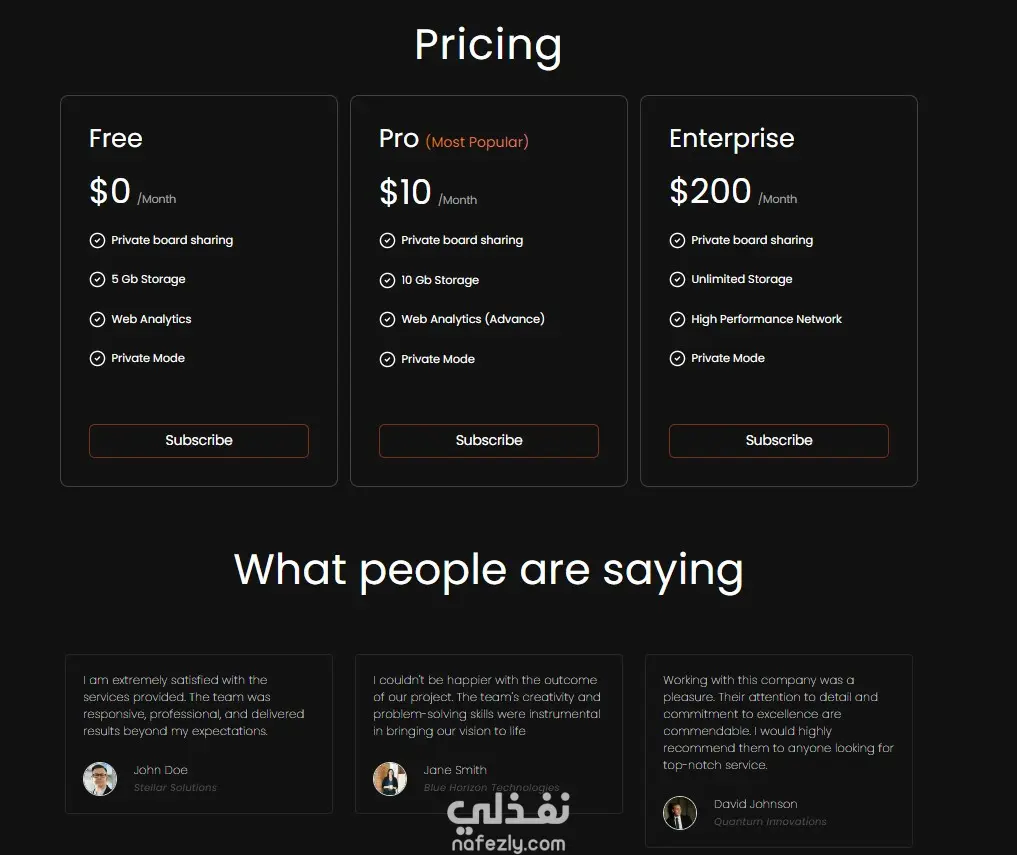Subscribe to the Enterprise plan

[779, 441]
